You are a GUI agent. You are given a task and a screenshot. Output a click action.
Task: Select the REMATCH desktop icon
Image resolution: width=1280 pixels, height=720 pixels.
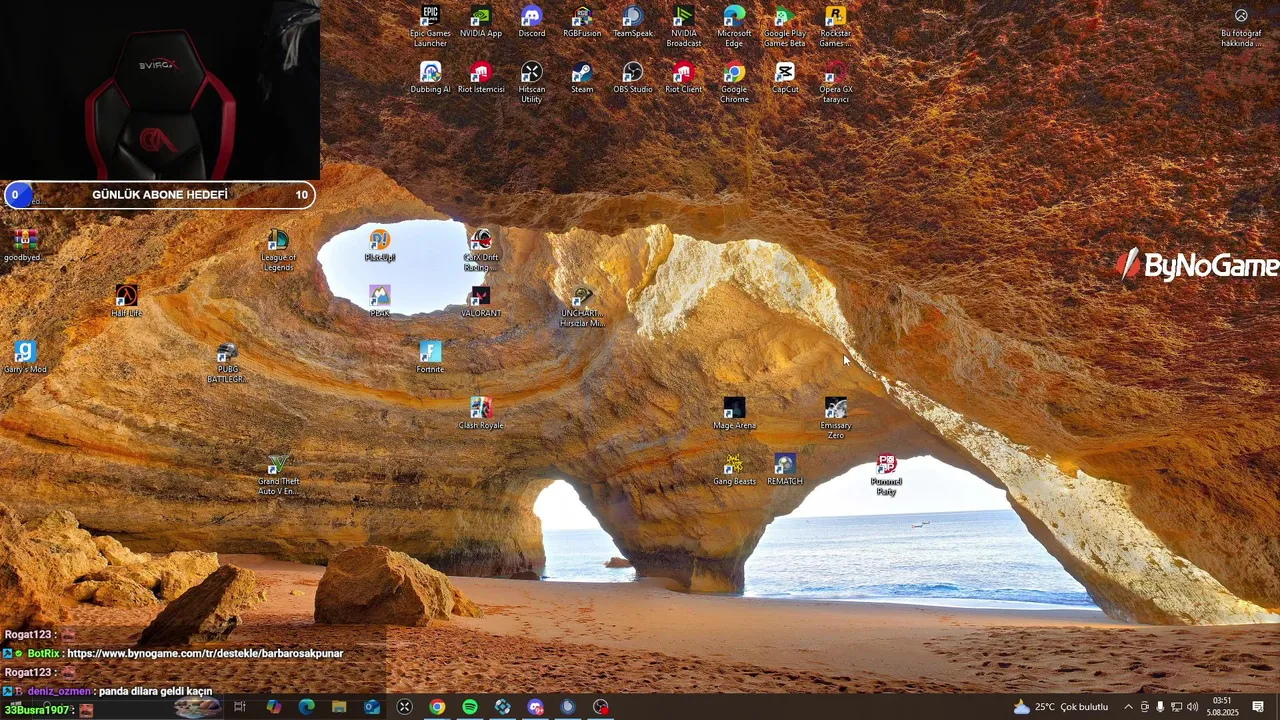[x=785, y=469]
